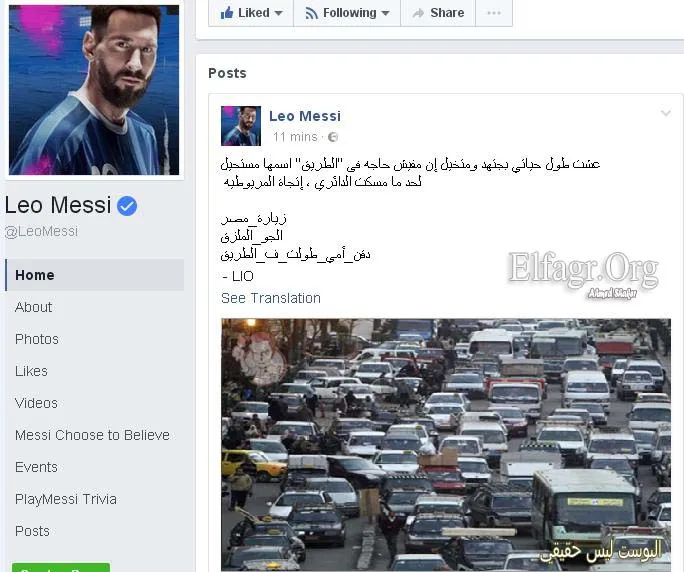Open Leo Messi's small avatar in the post
This screenshot has height=572, width=684.
coord(241,126)
